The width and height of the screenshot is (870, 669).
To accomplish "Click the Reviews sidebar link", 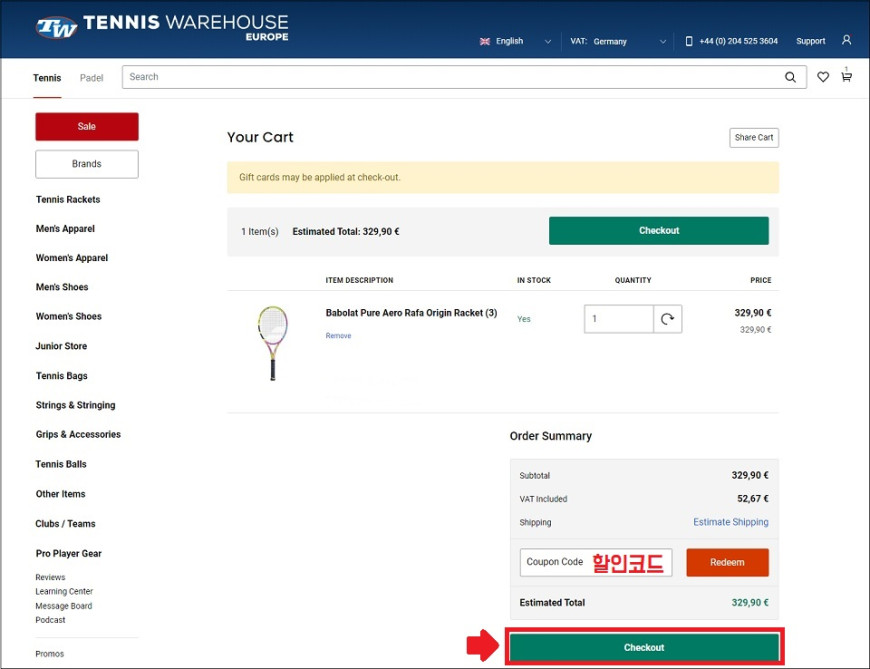I will [x=50, y=577].
